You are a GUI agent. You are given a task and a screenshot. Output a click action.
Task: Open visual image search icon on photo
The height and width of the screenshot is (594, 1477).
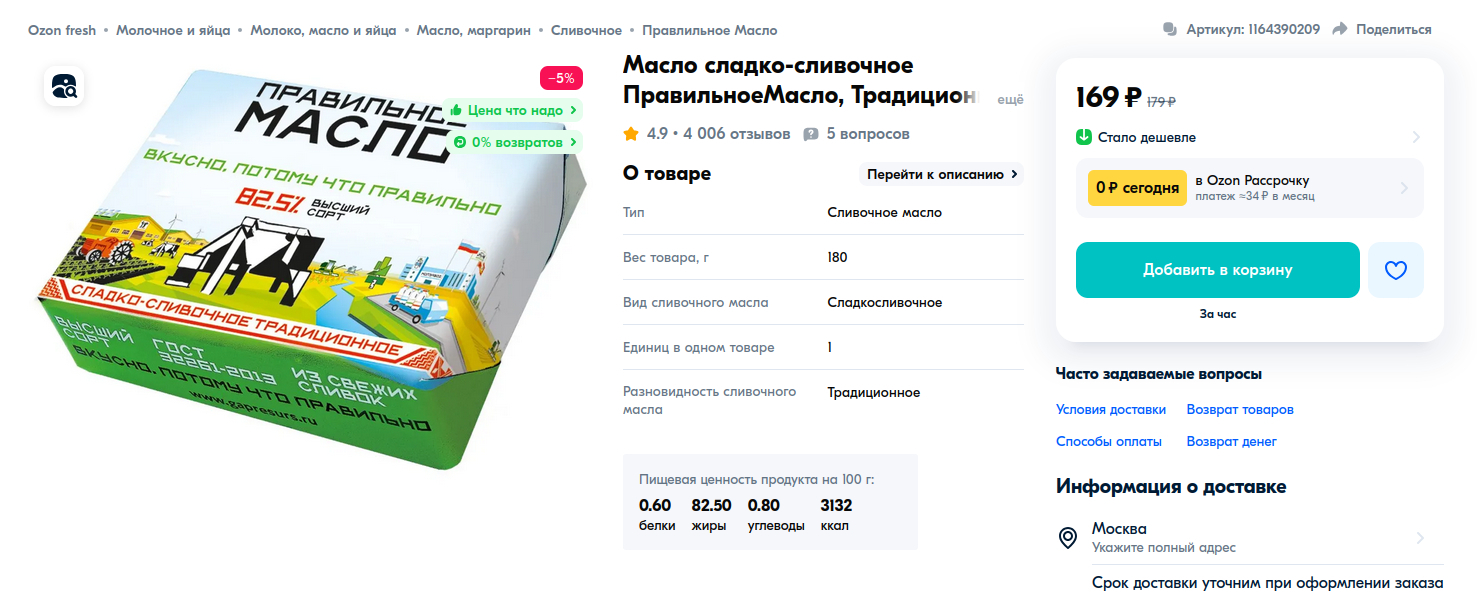(64, 86)
